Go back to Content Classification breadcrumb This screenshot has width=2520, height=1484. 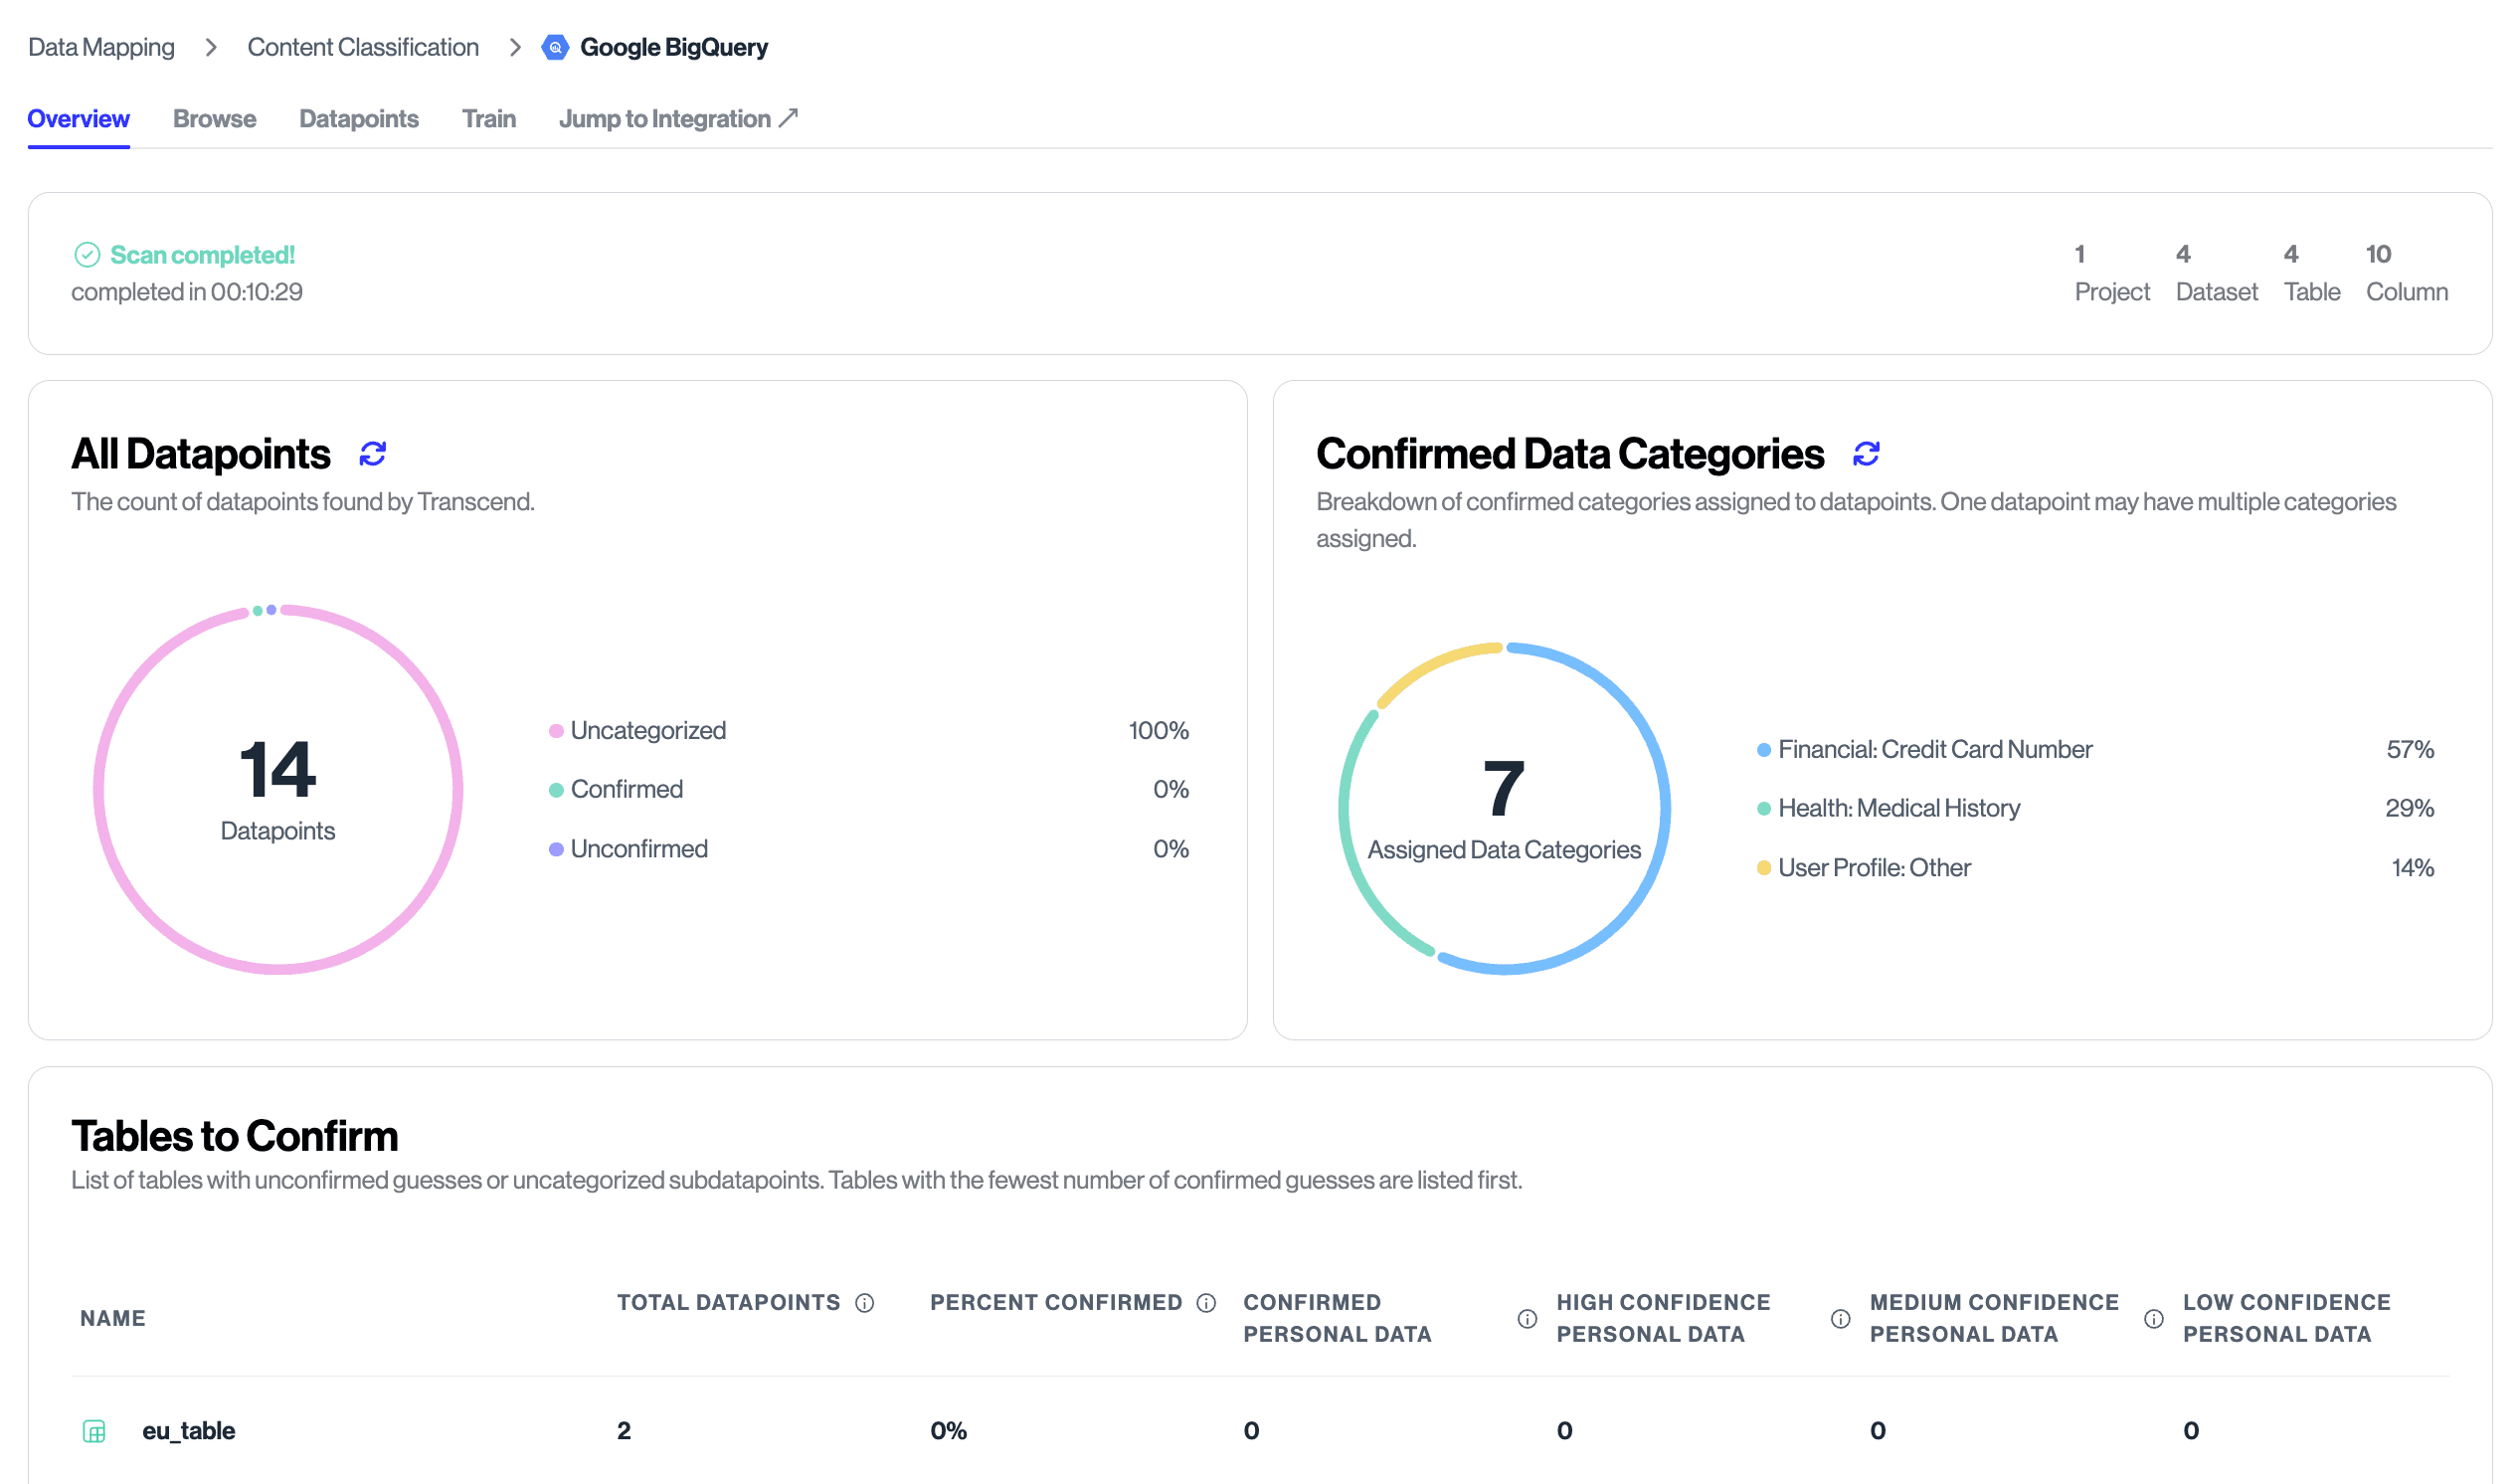pyautogui.click(x=363, y=47)
